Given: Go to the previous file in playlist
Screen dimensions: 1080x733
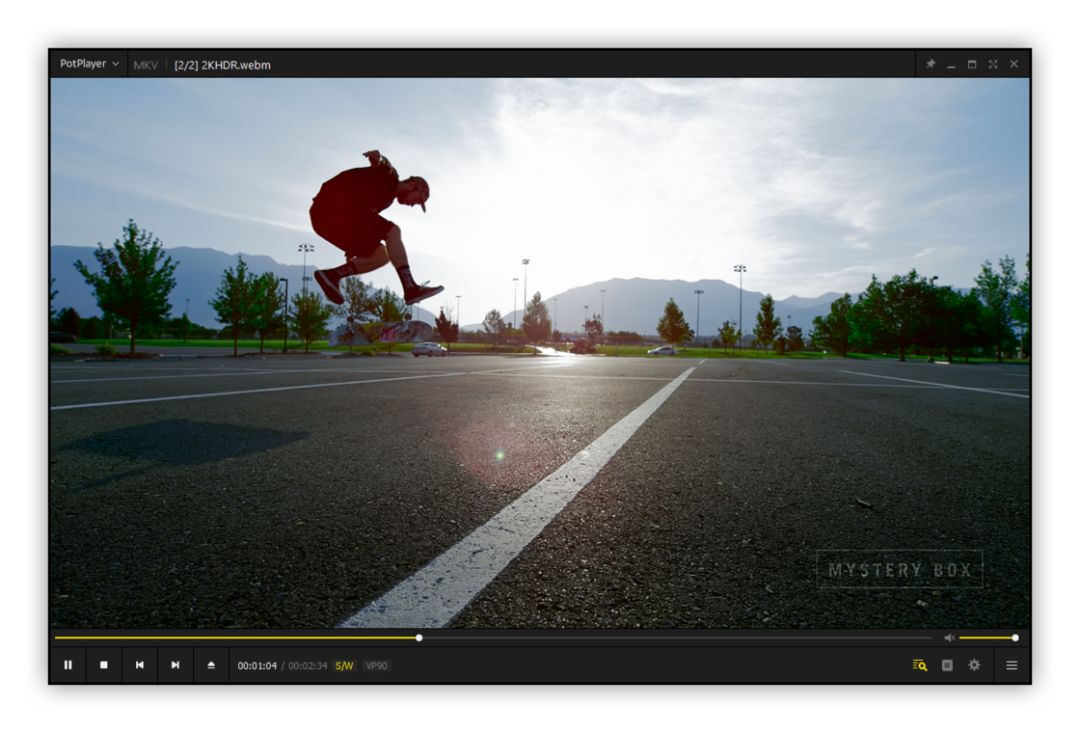Looking at the screenshot, I should click(140, 665).
